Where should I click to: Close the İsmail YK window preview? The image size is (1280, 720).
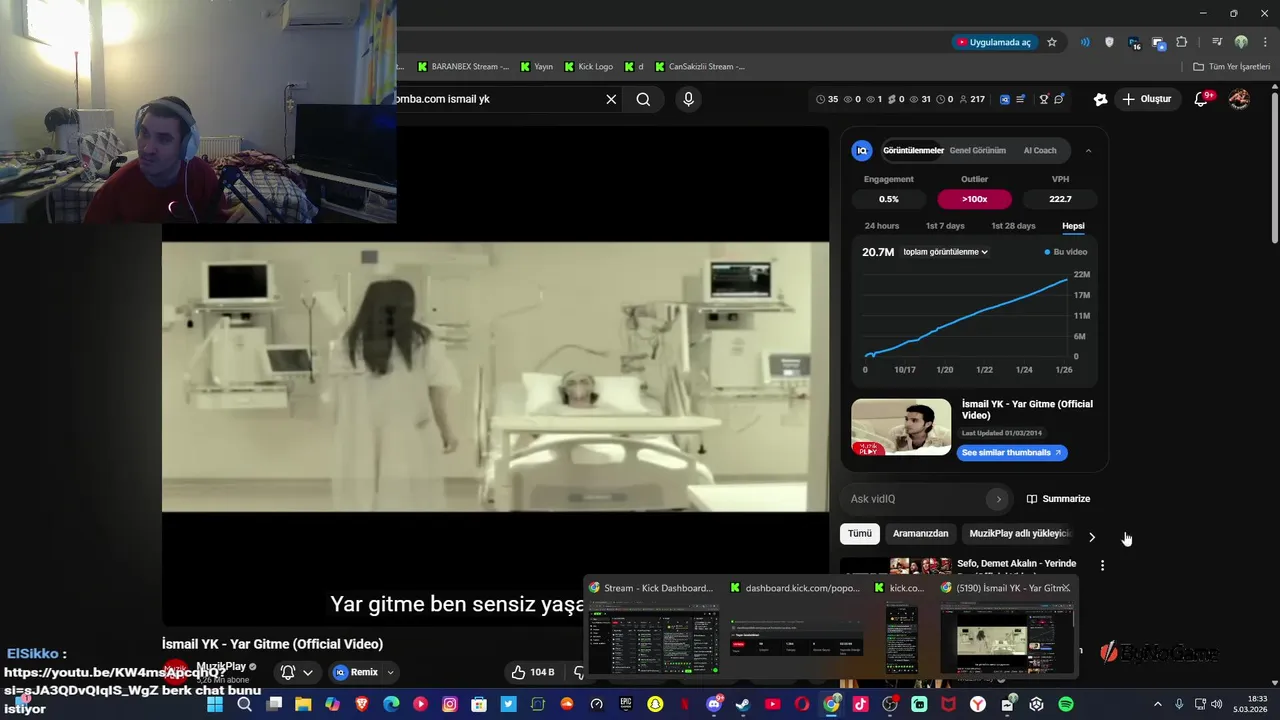(x=1066, y=588)
